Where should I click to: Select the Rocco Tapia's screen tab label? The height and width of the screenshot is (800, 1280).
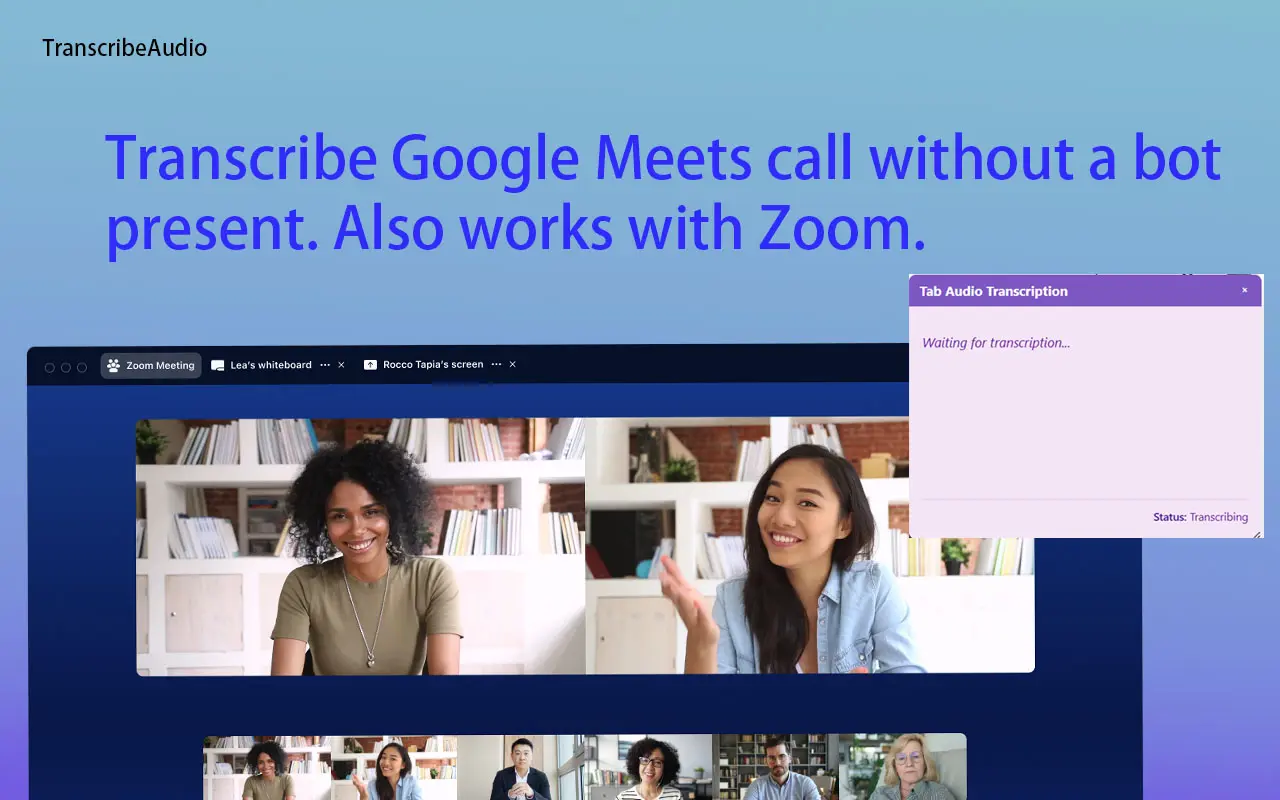tap(433, 365)
